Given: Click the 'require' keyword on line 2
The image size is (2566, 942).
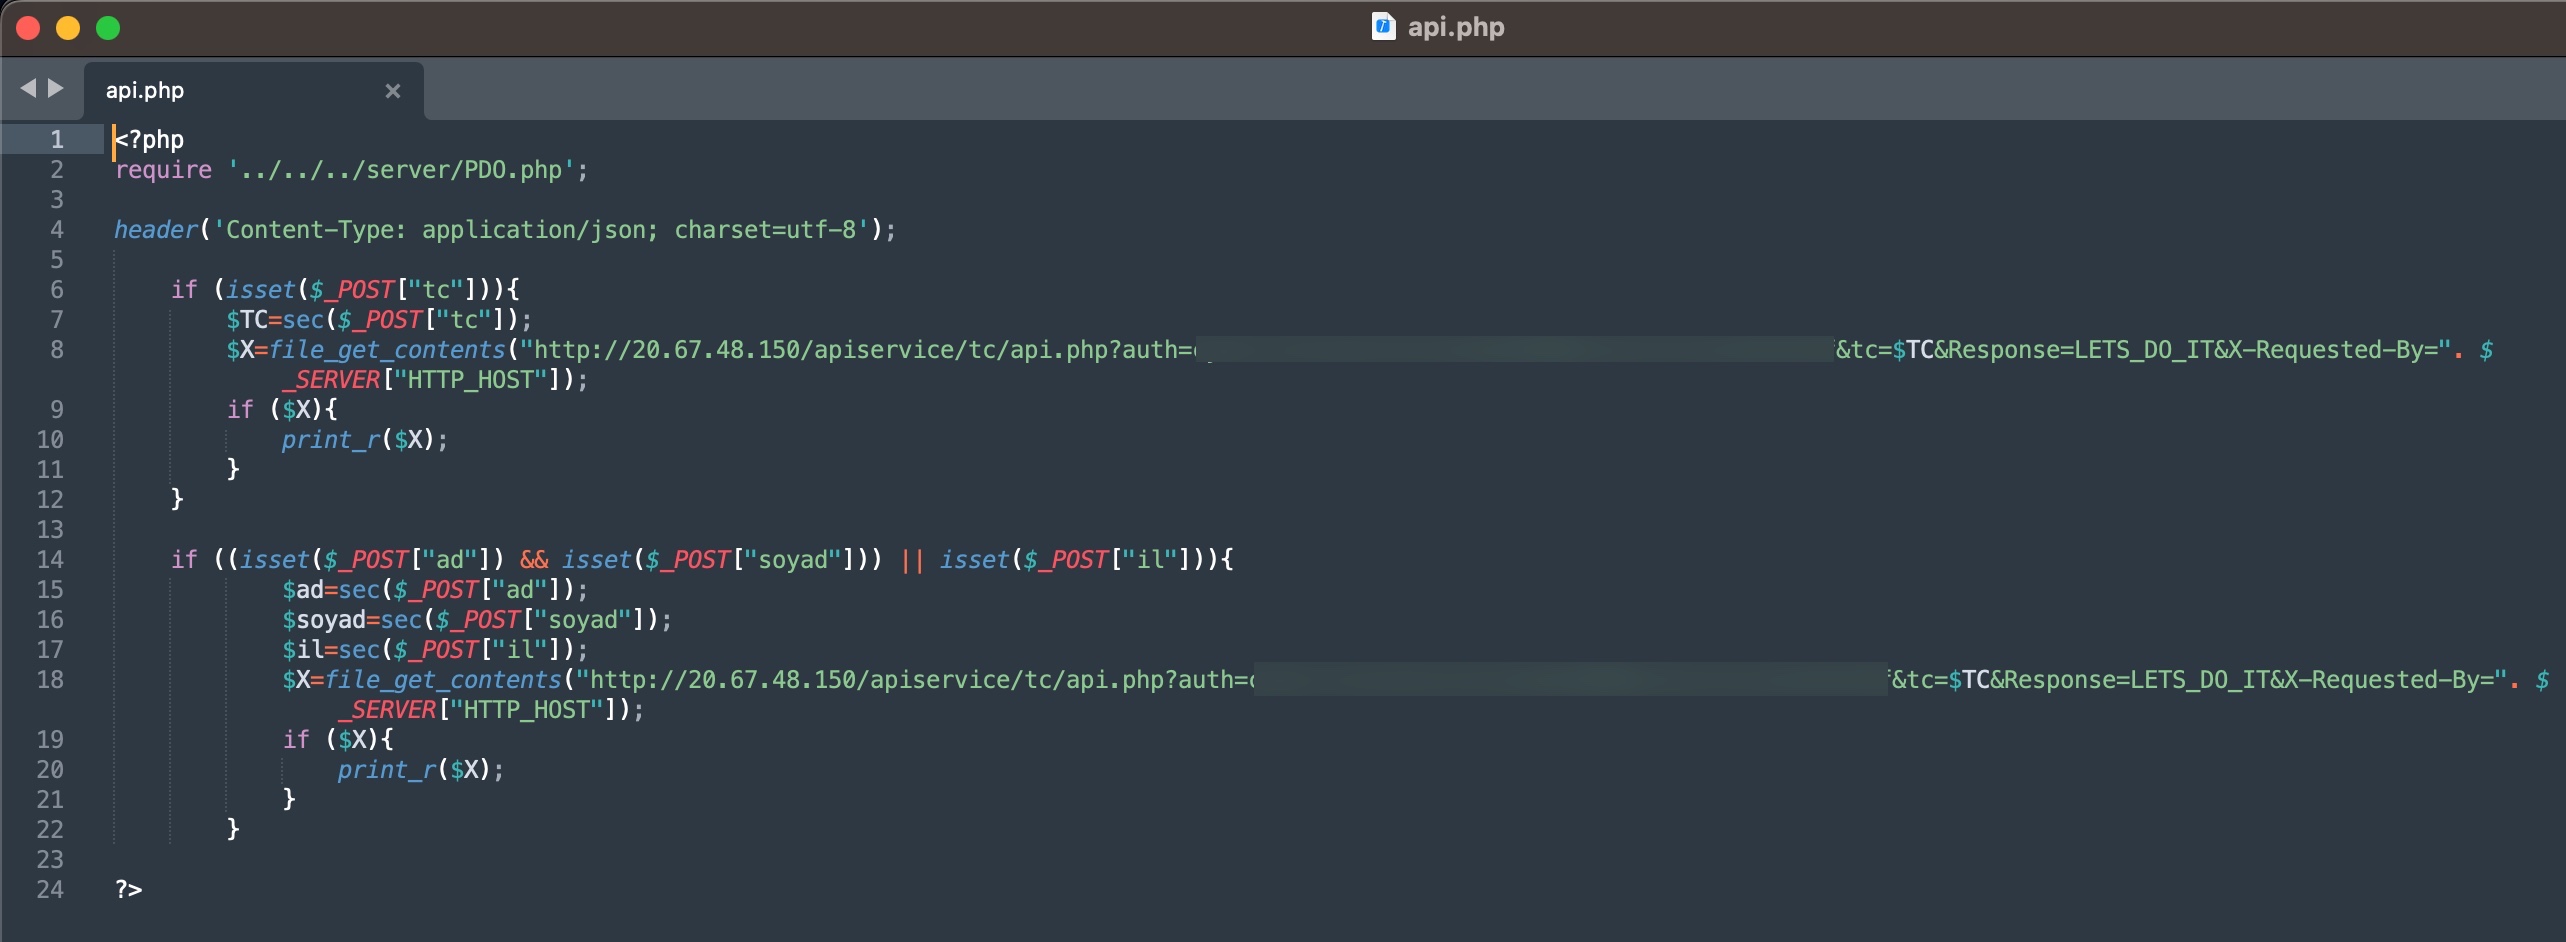Looking at the screenshot, I should [163, 170].
